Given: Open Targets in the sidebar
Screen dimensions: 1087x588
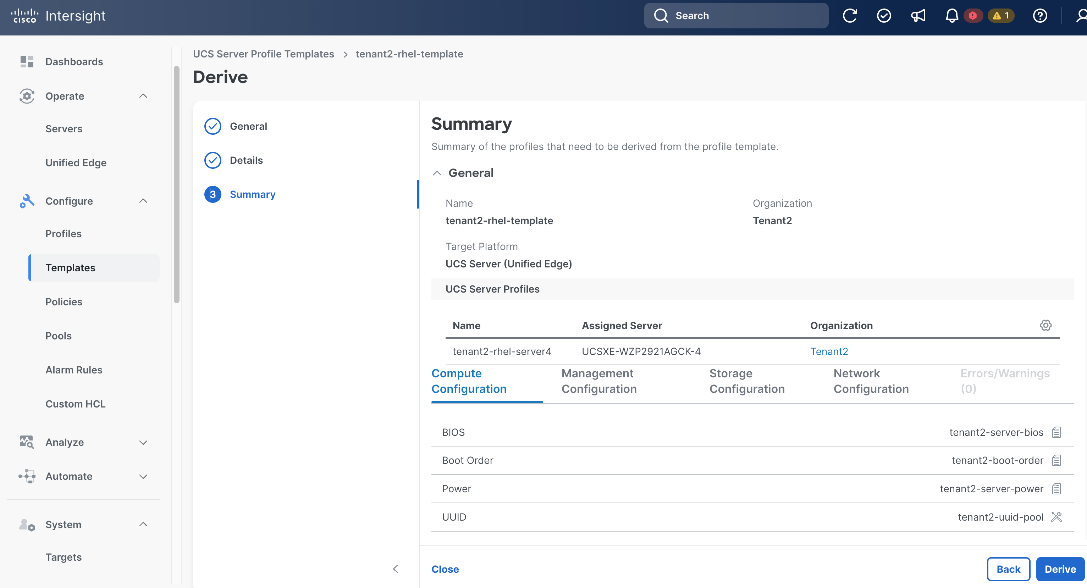Looking at the screenshot, I should (x=64, y=557).
